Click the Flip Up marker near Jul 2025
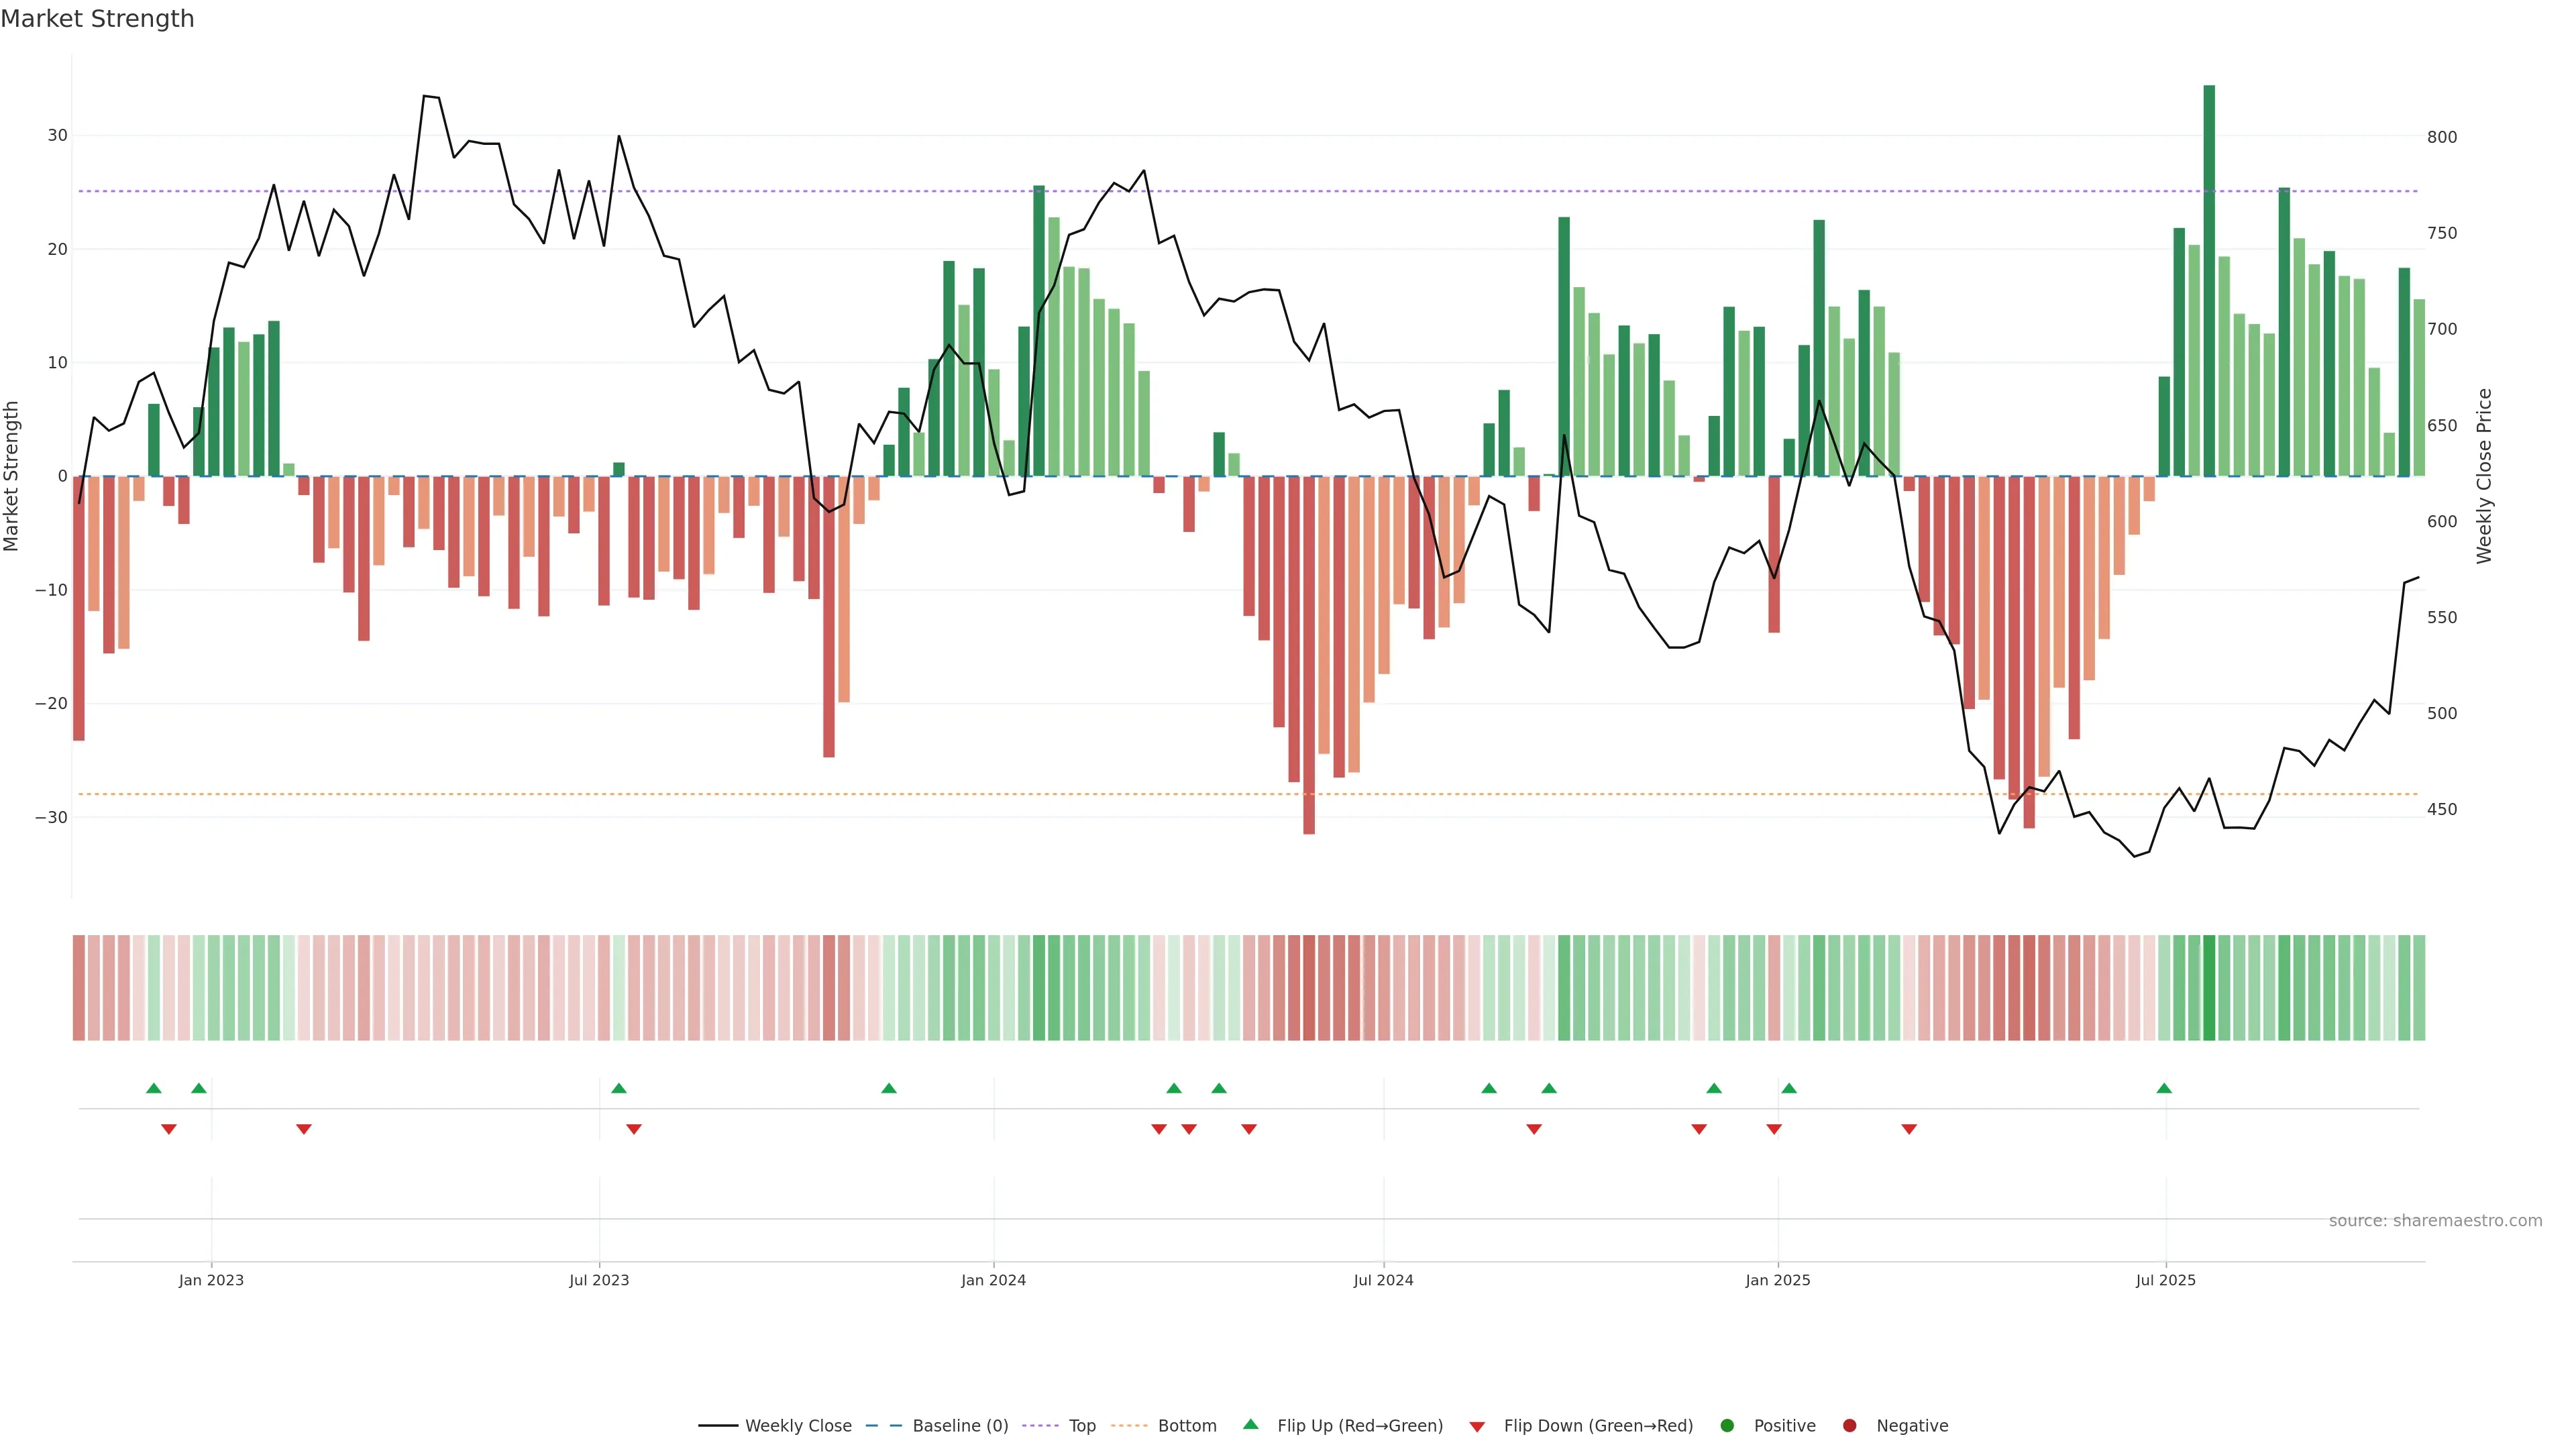 (x=2164, y=1088)
